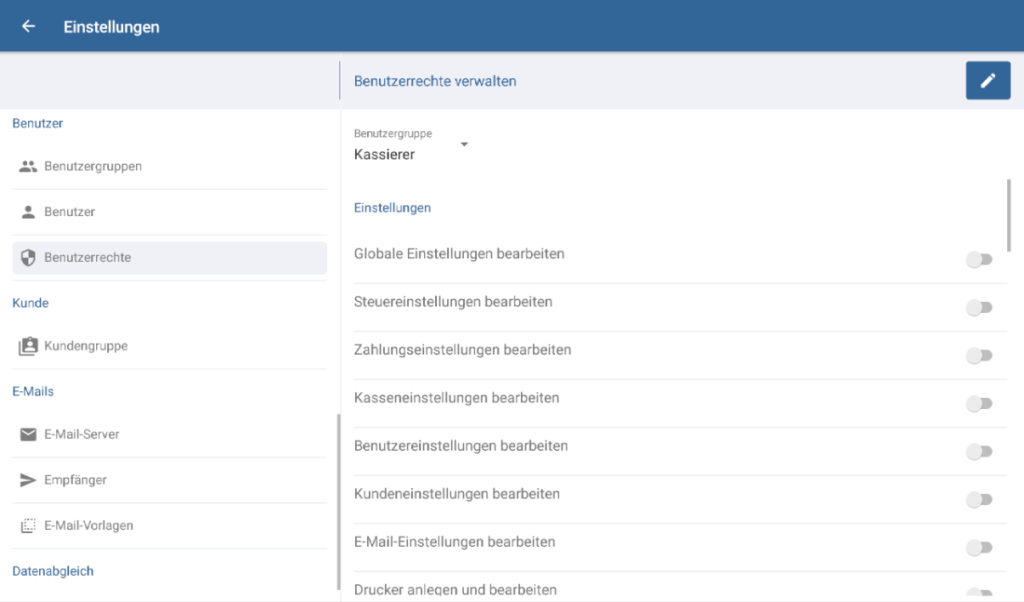Image resolution: width=1024 pixels, height=602 pixels.
Task: Click the Benutzer person icon
Action: (x=27, y=211)
